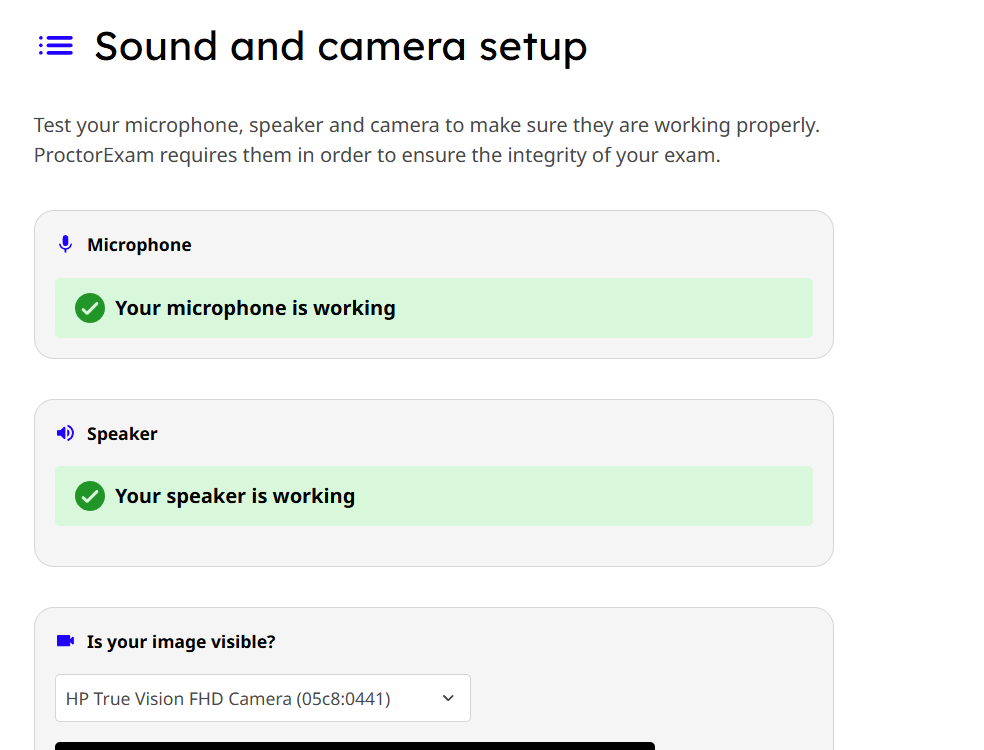Click the "Speaker" section label
This screenshot has height=750, width=984.
pos(122,434)
